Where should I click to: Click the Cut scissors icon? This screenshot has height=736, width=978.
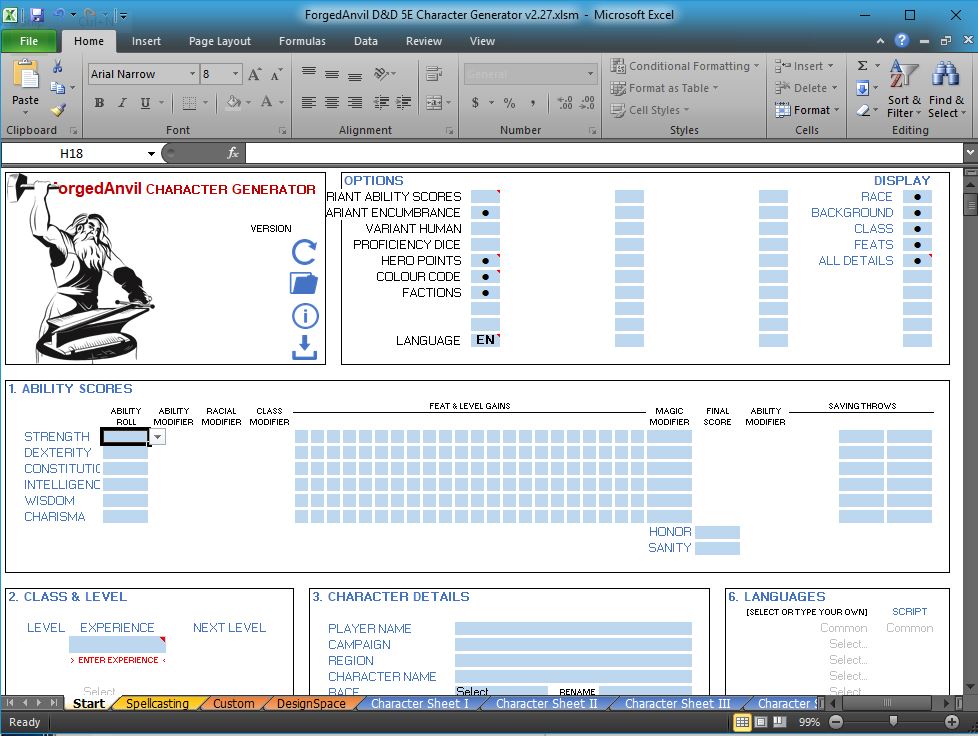click(x=58, y=67)
